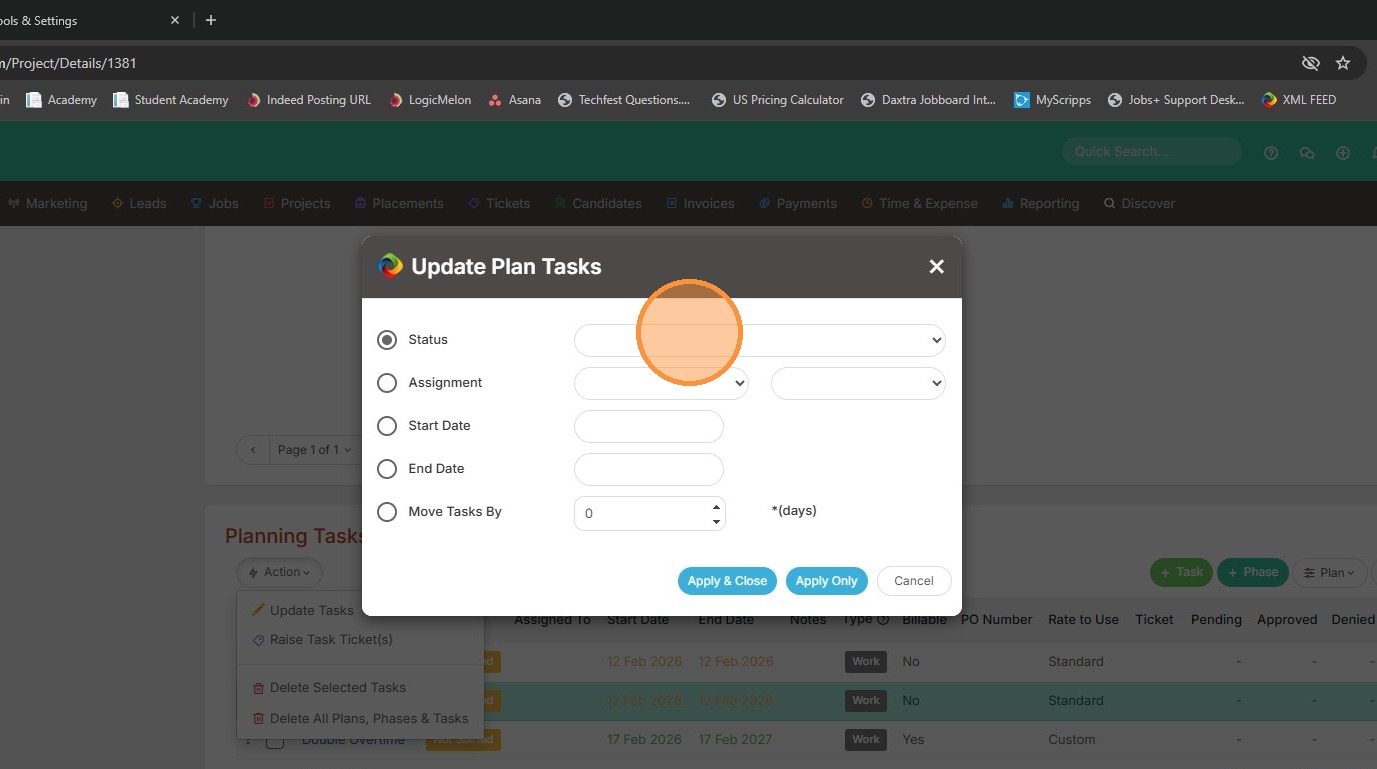This screenshot has width=1377, height=769.
Task: Open the Reporting navigation tab
Action: pyautogui.click(x=1040, y=203)
